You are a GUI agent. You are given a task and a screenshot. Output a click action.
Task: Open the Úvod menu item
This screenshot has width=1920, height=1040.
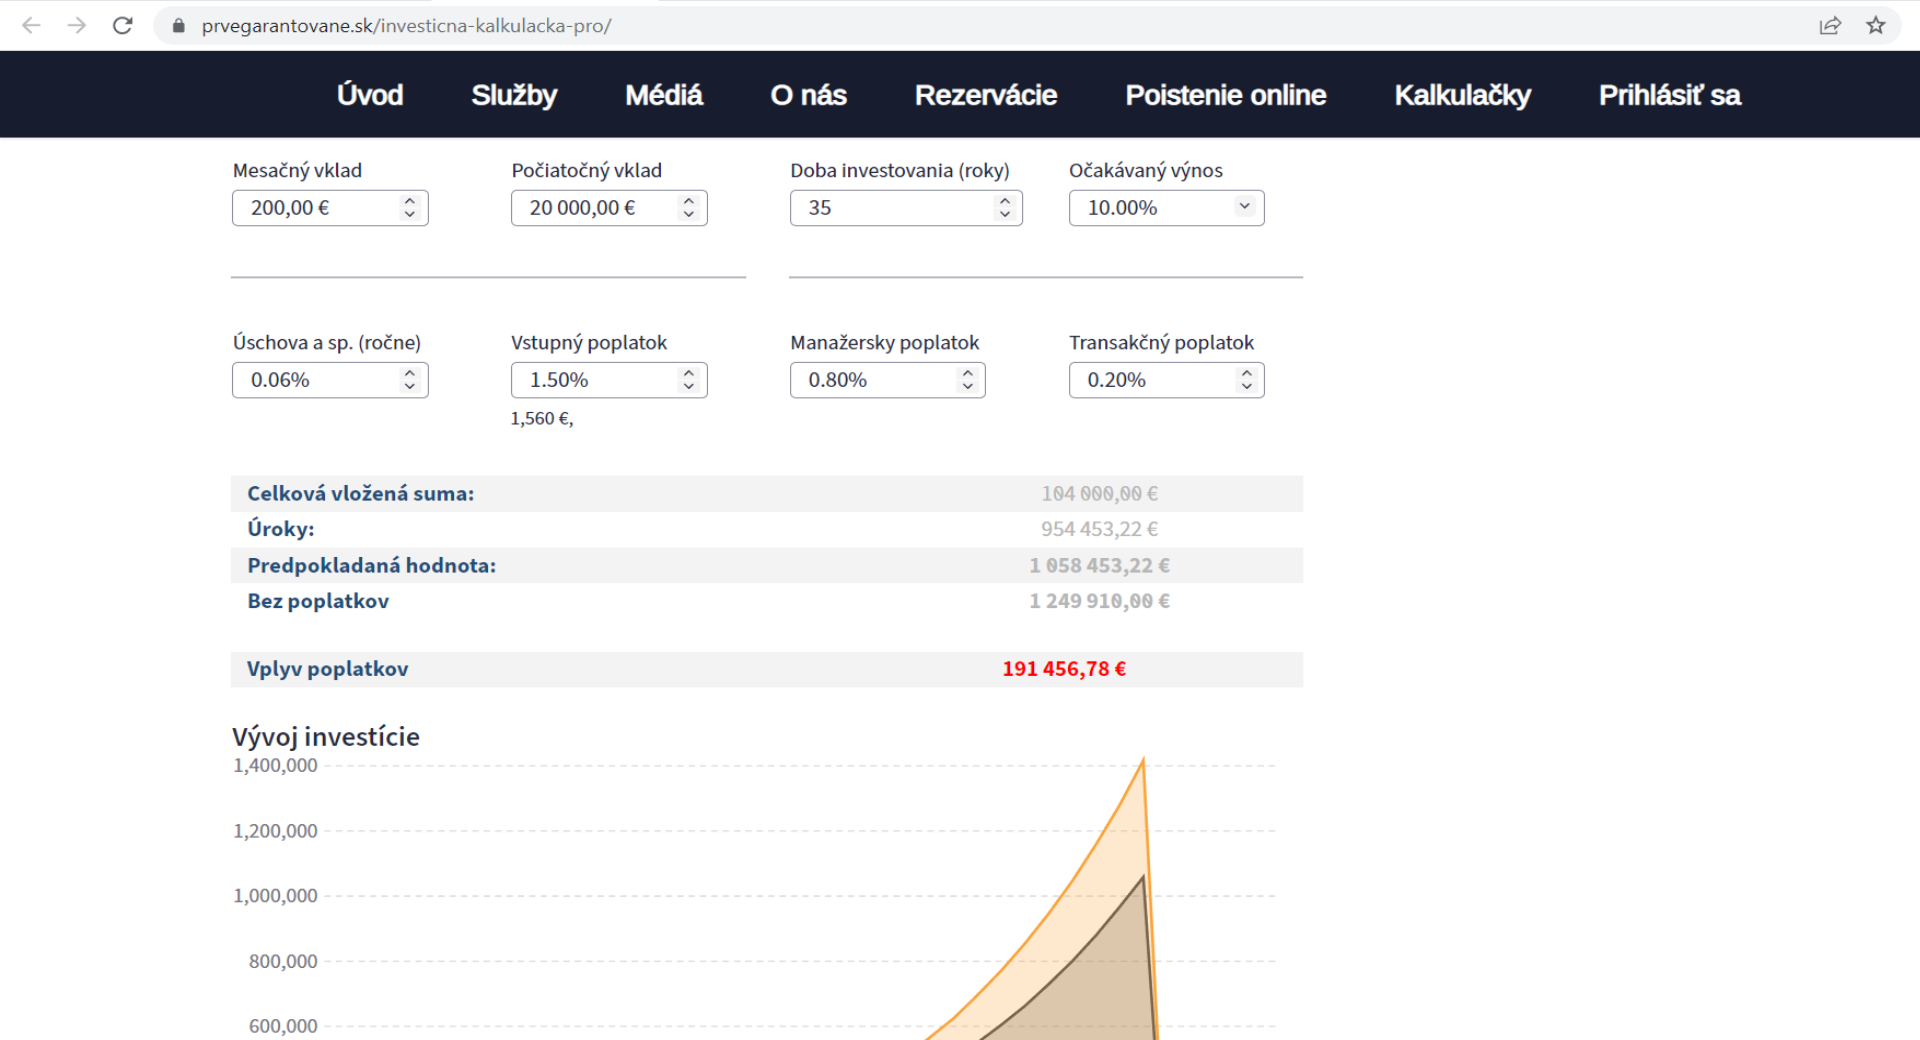[x=370, y=95]
